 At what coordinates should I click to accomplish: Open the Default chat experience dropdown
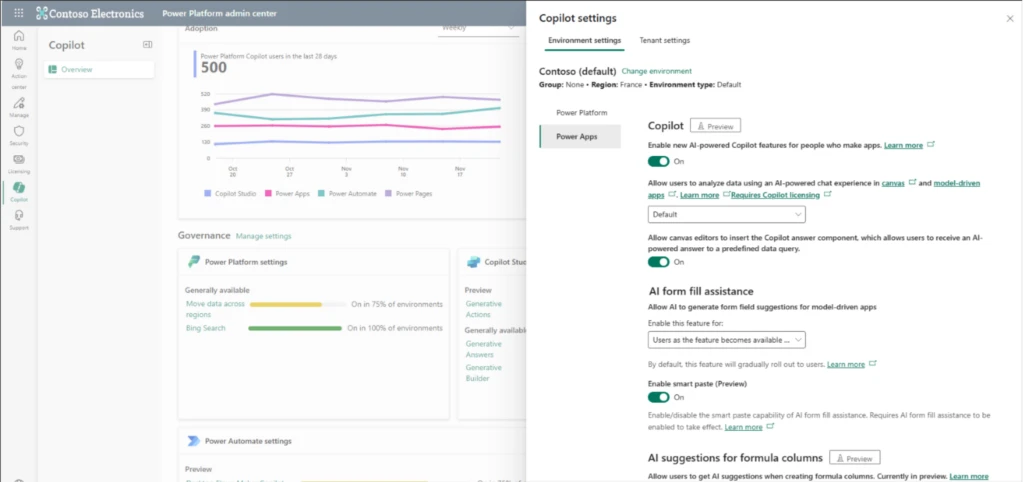726,214
